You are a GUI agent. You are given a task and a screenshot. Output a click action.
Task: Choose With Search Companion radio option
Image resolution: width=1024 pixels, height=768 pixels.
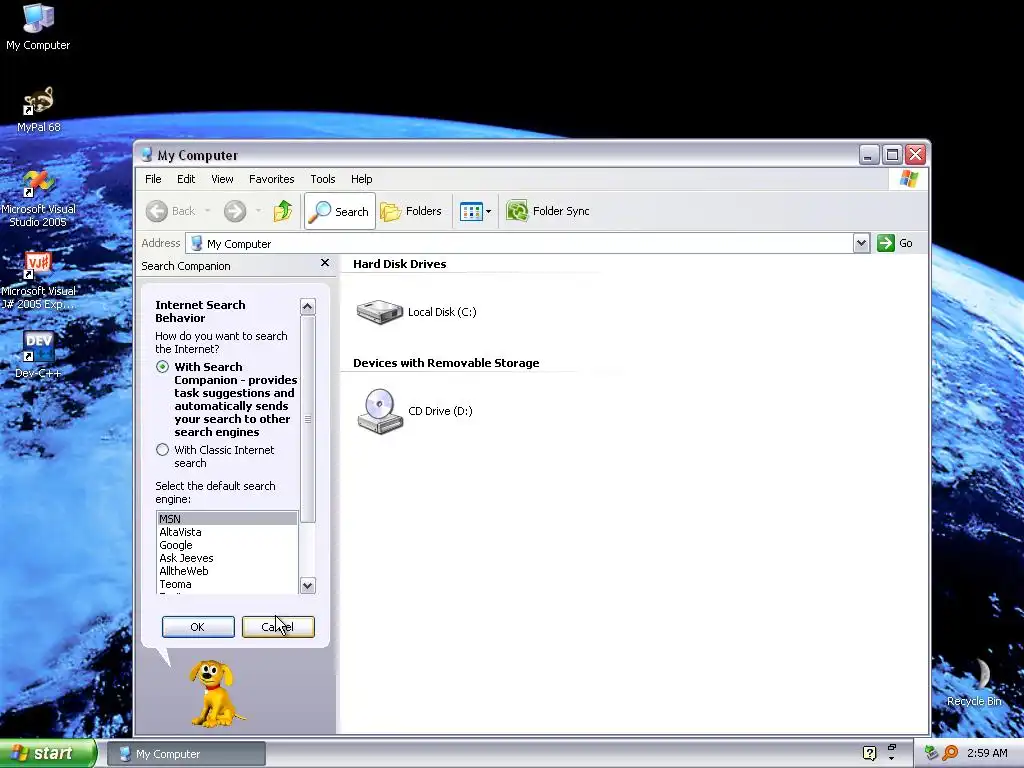click(x=163, y=367)
